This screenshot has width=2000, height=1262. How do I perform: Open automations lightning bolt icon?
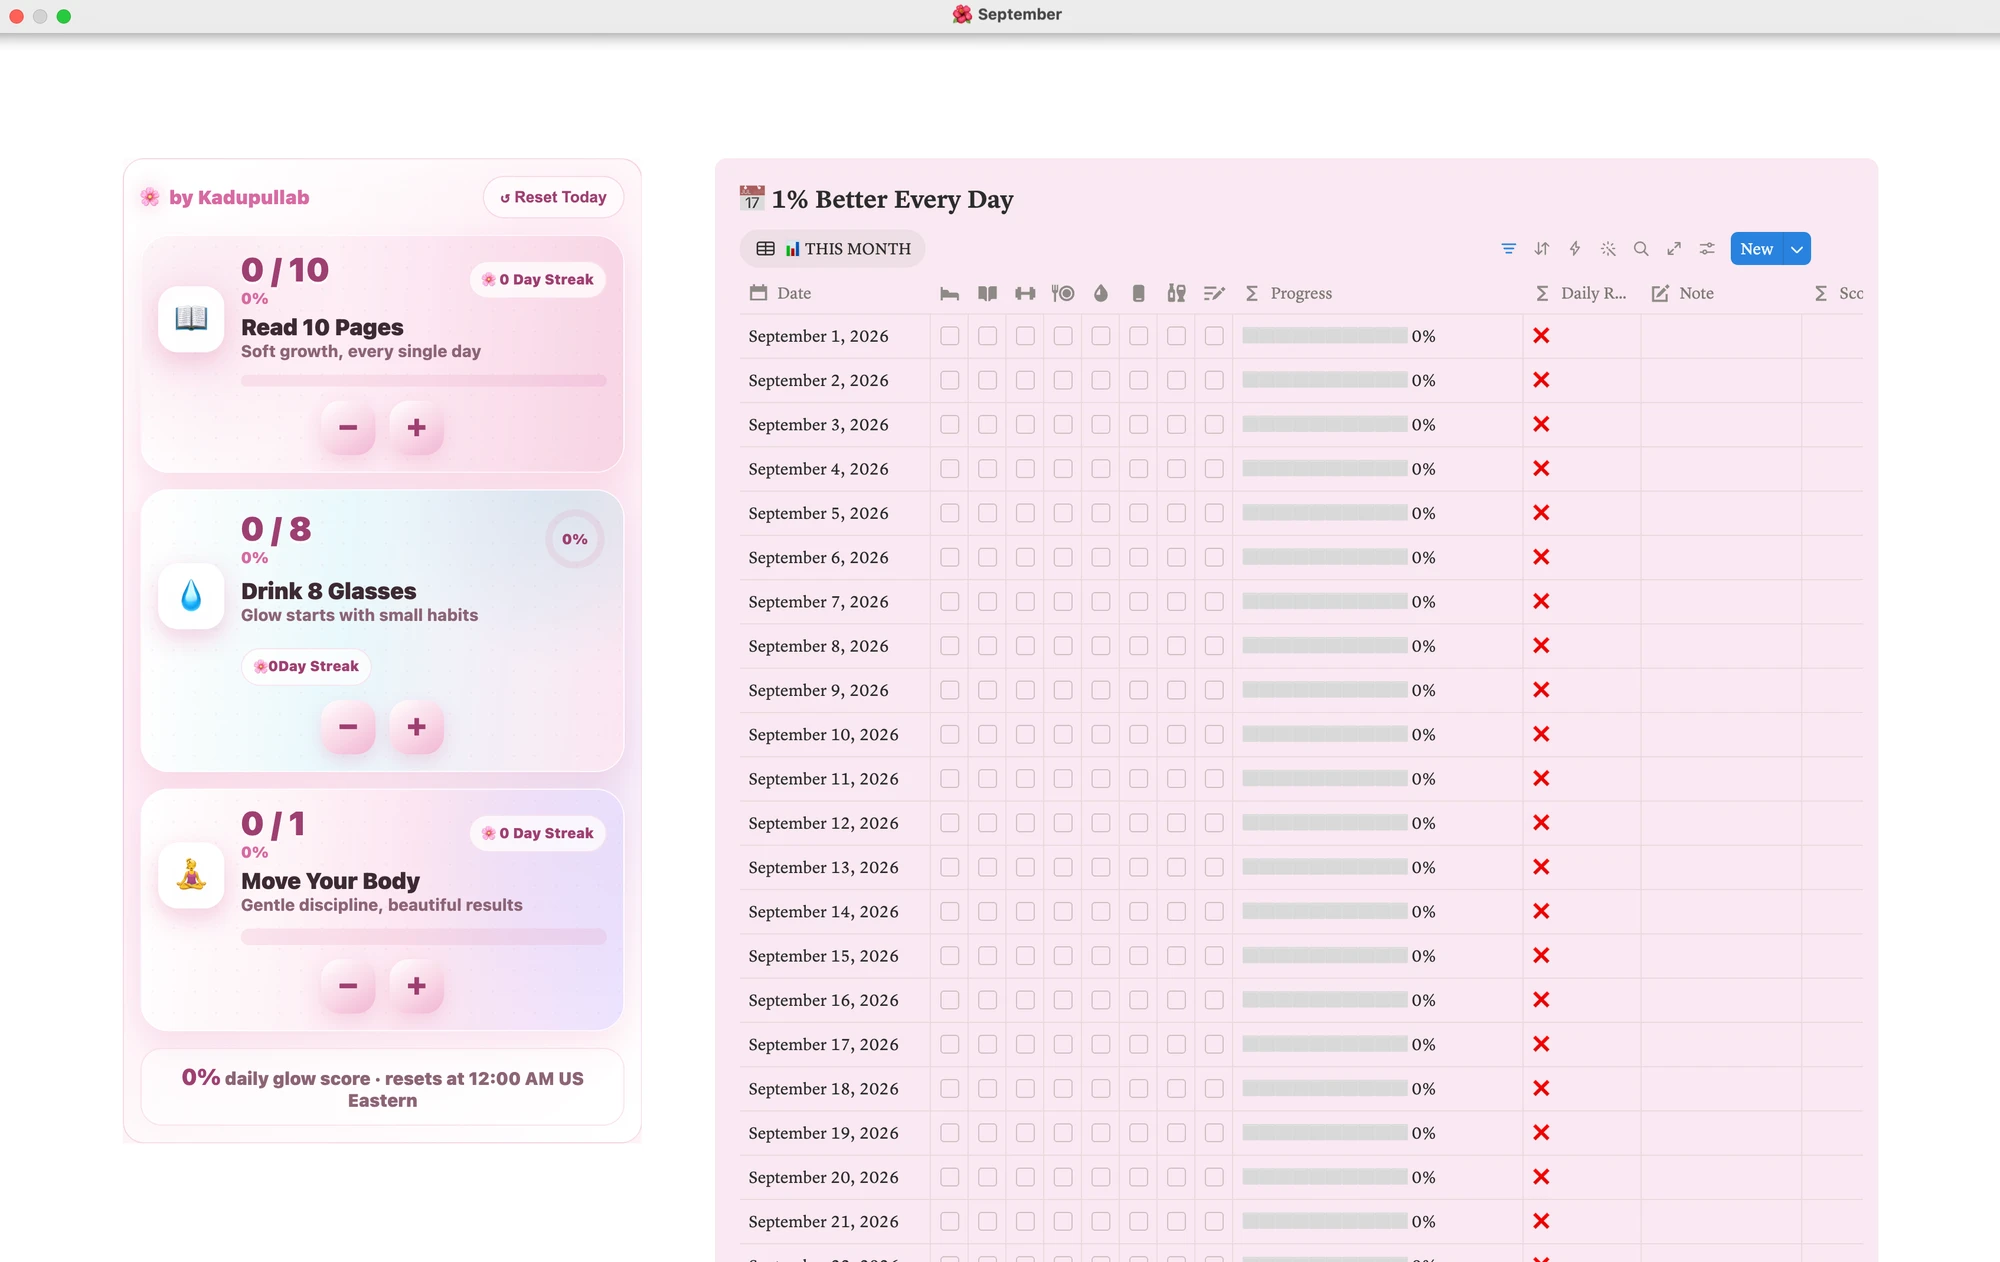1574,249
